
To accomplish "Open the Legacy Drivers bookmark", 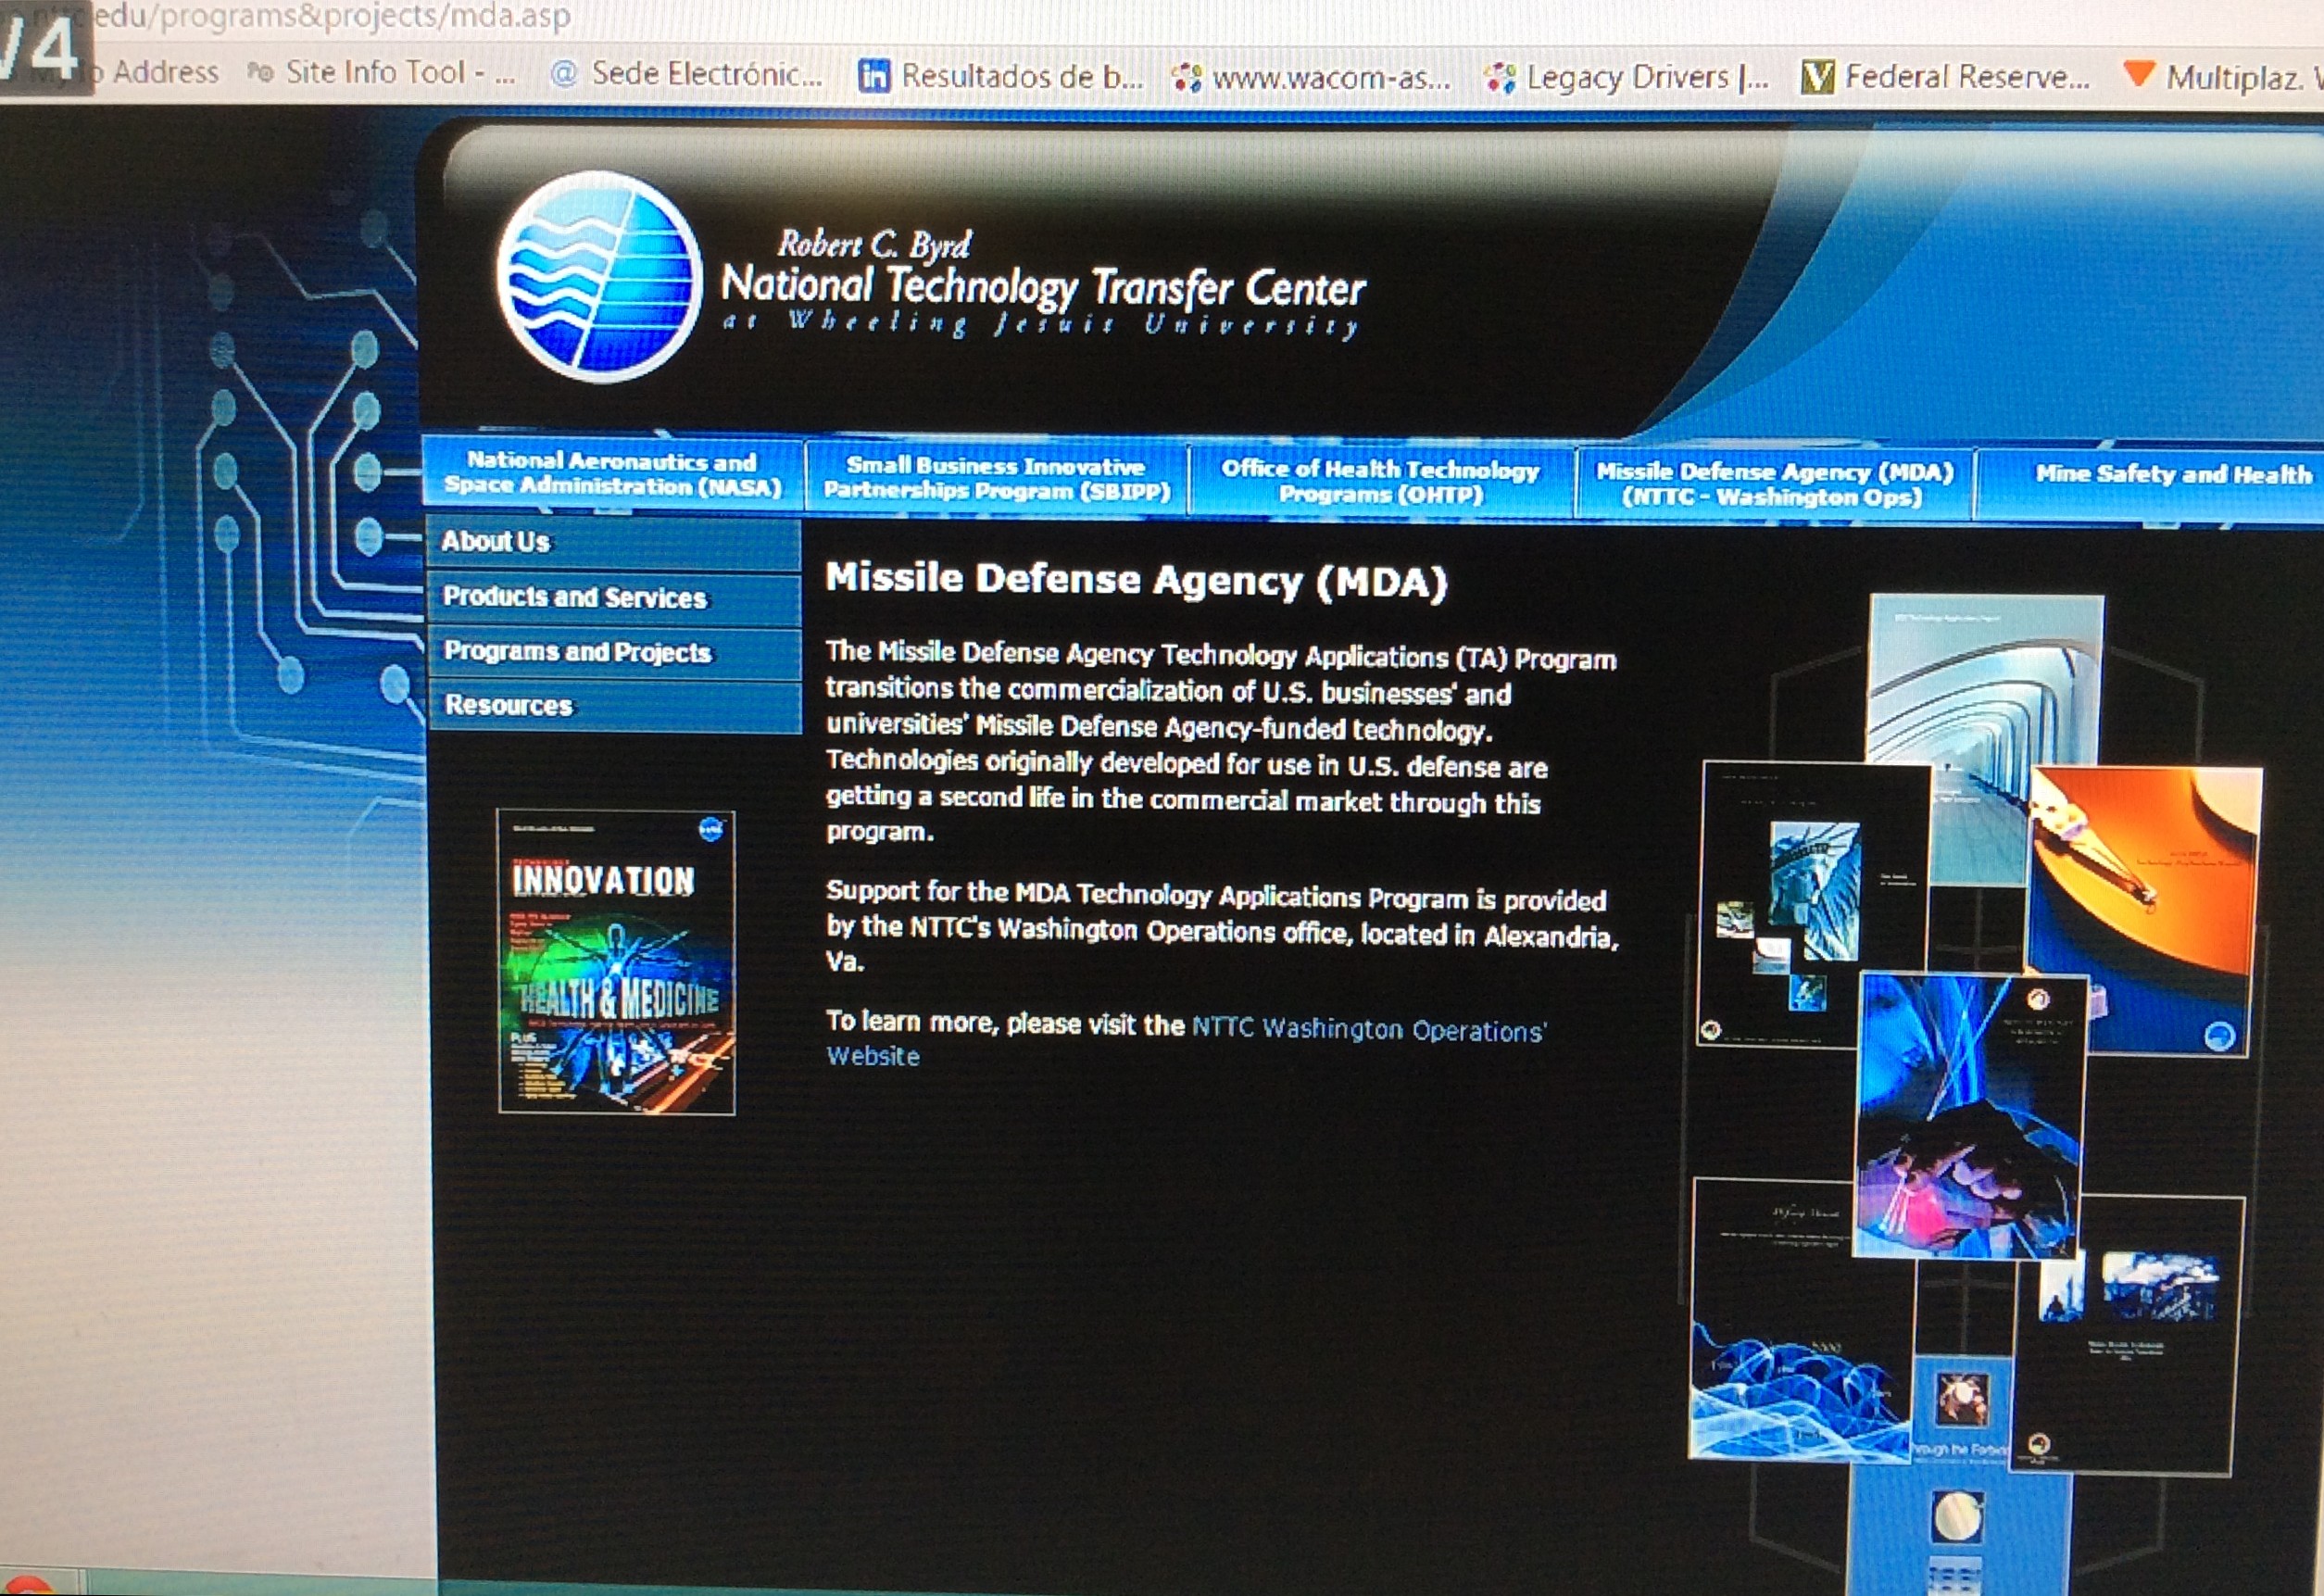I will (x=1626, y=77).
